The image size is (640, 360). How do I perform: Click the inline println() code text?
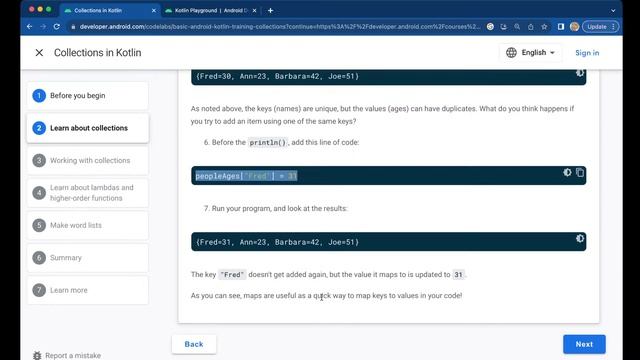point(268,142)
